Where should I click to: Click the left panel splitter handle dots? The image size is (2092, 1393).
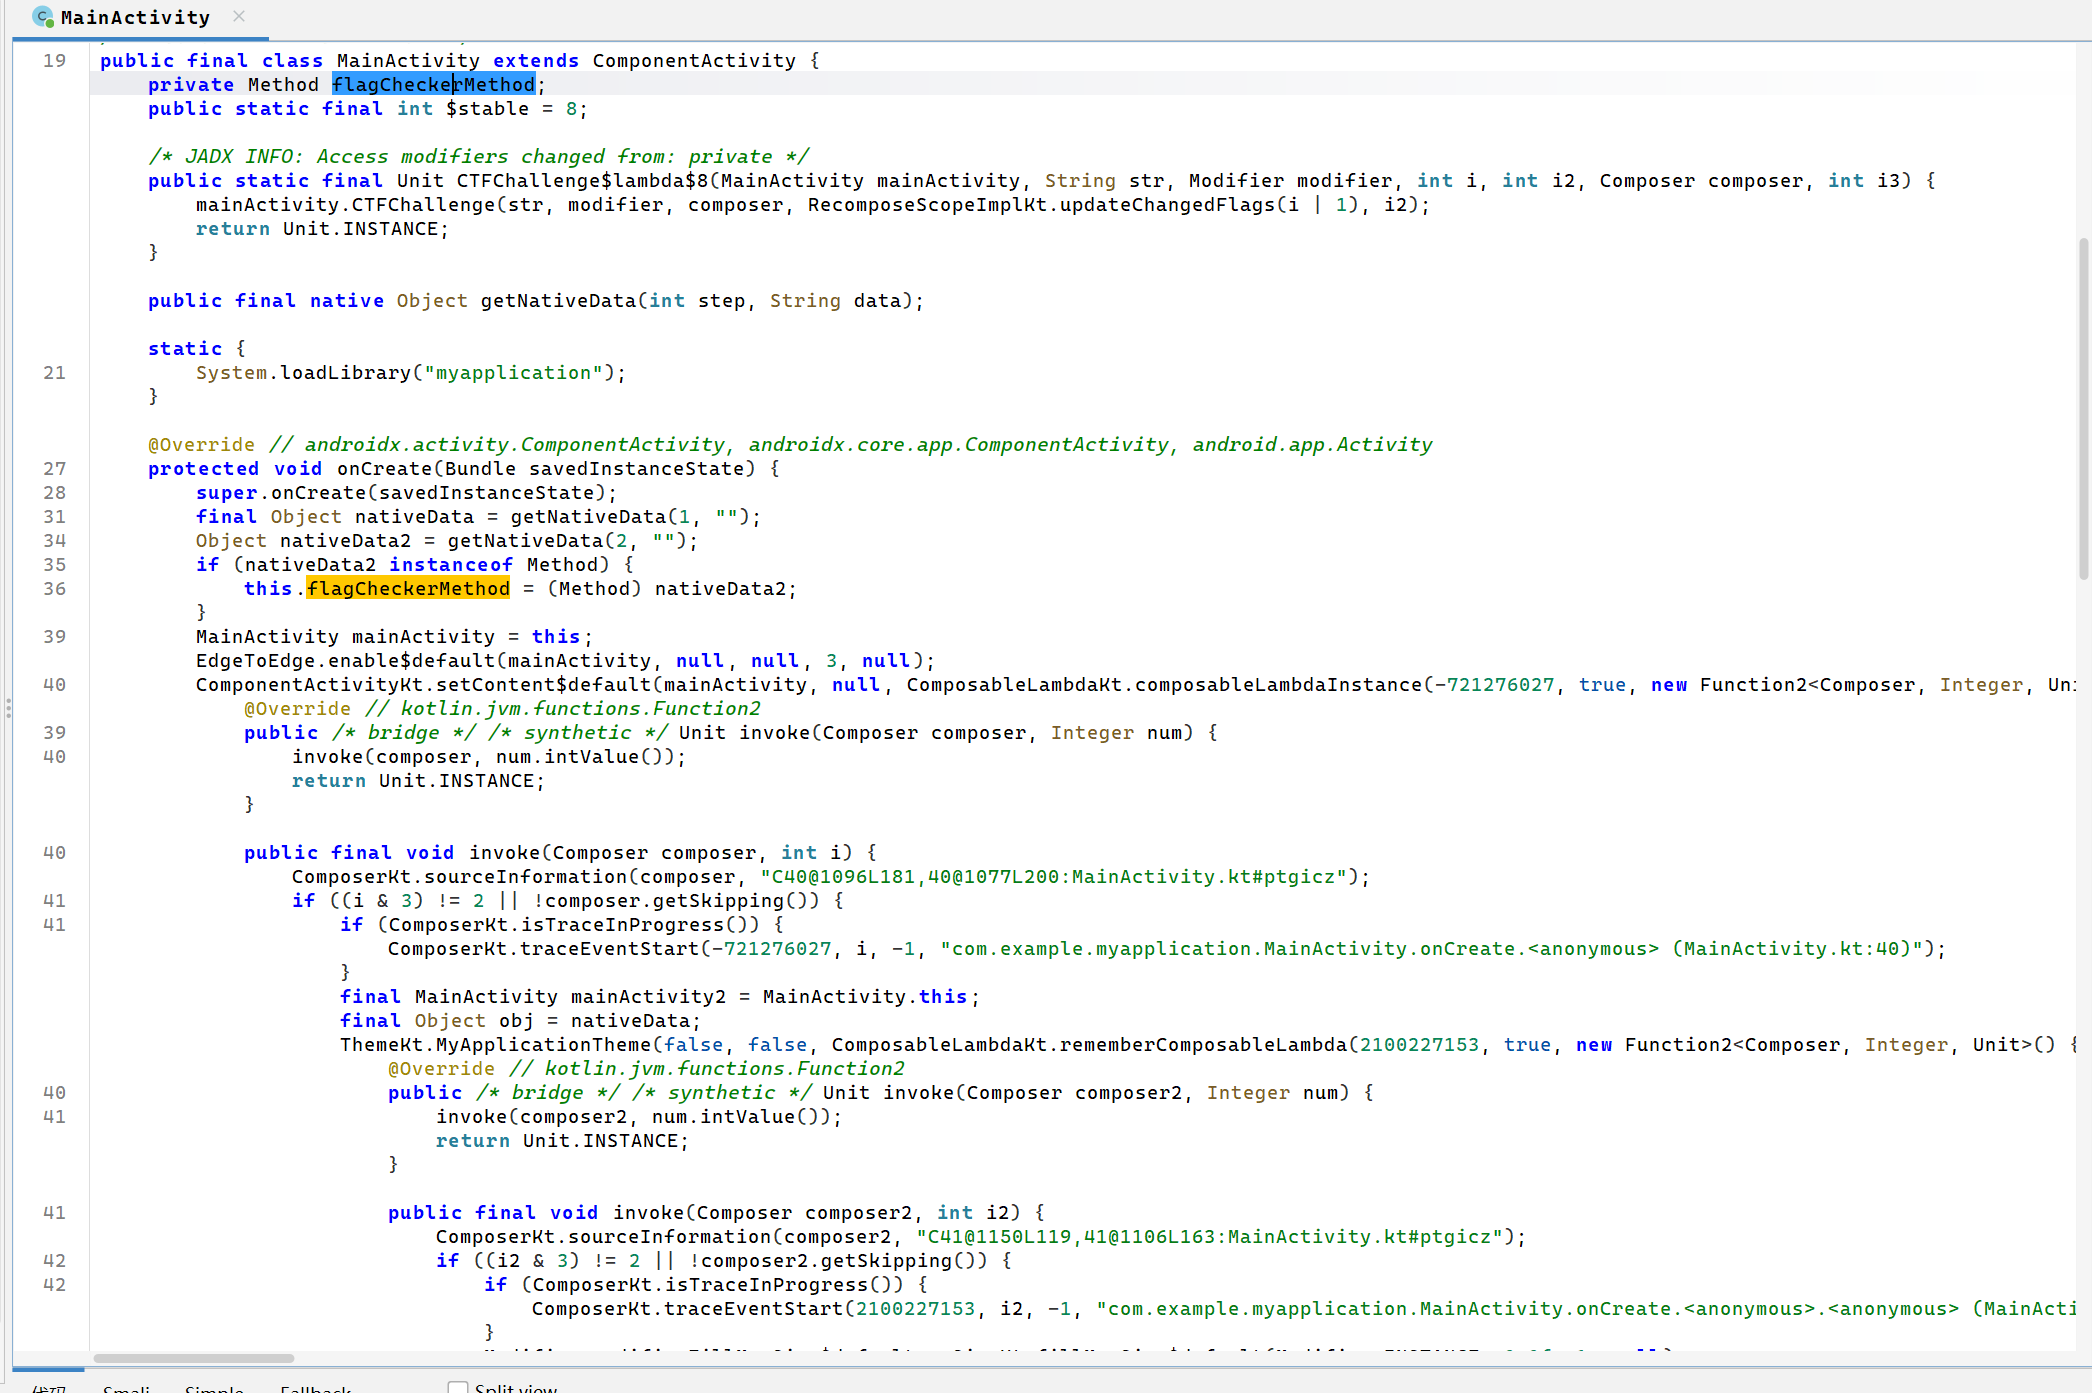click(8, 708)
